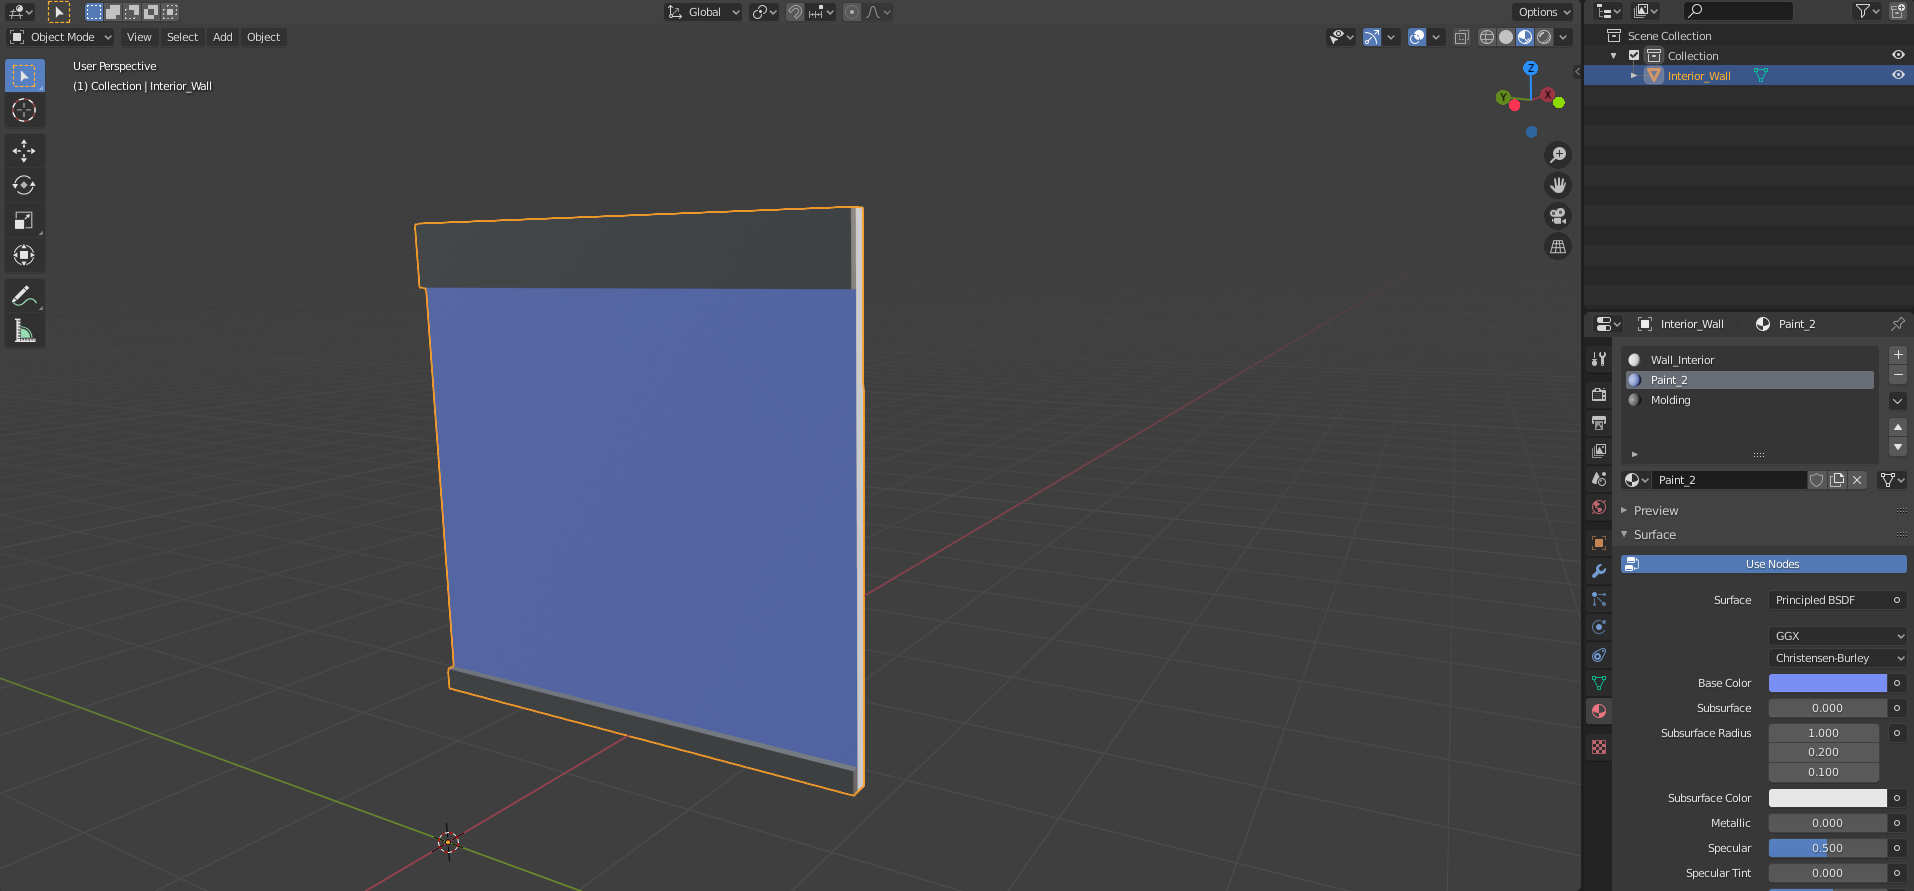Open the Global transform orientation dropdown
The height and width of the screenshot is (891, 1914).
click(704, 12)
